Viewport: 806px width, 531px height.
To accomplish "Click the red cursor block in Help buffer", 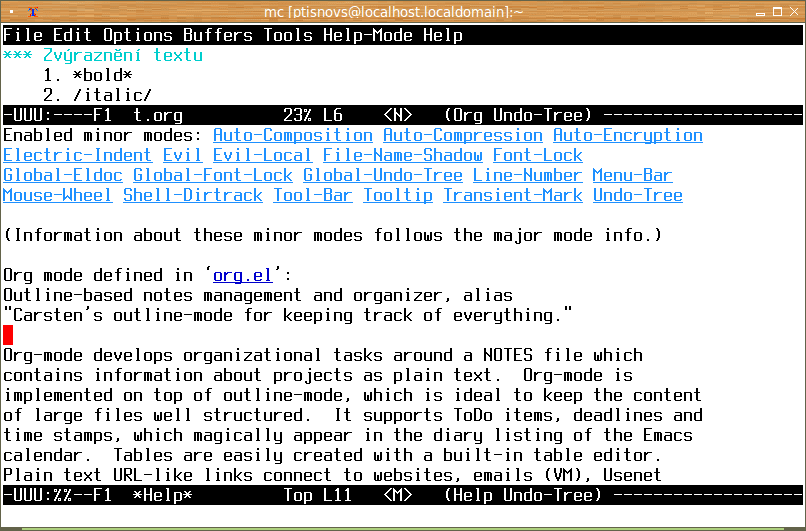I will click(8, 335).
